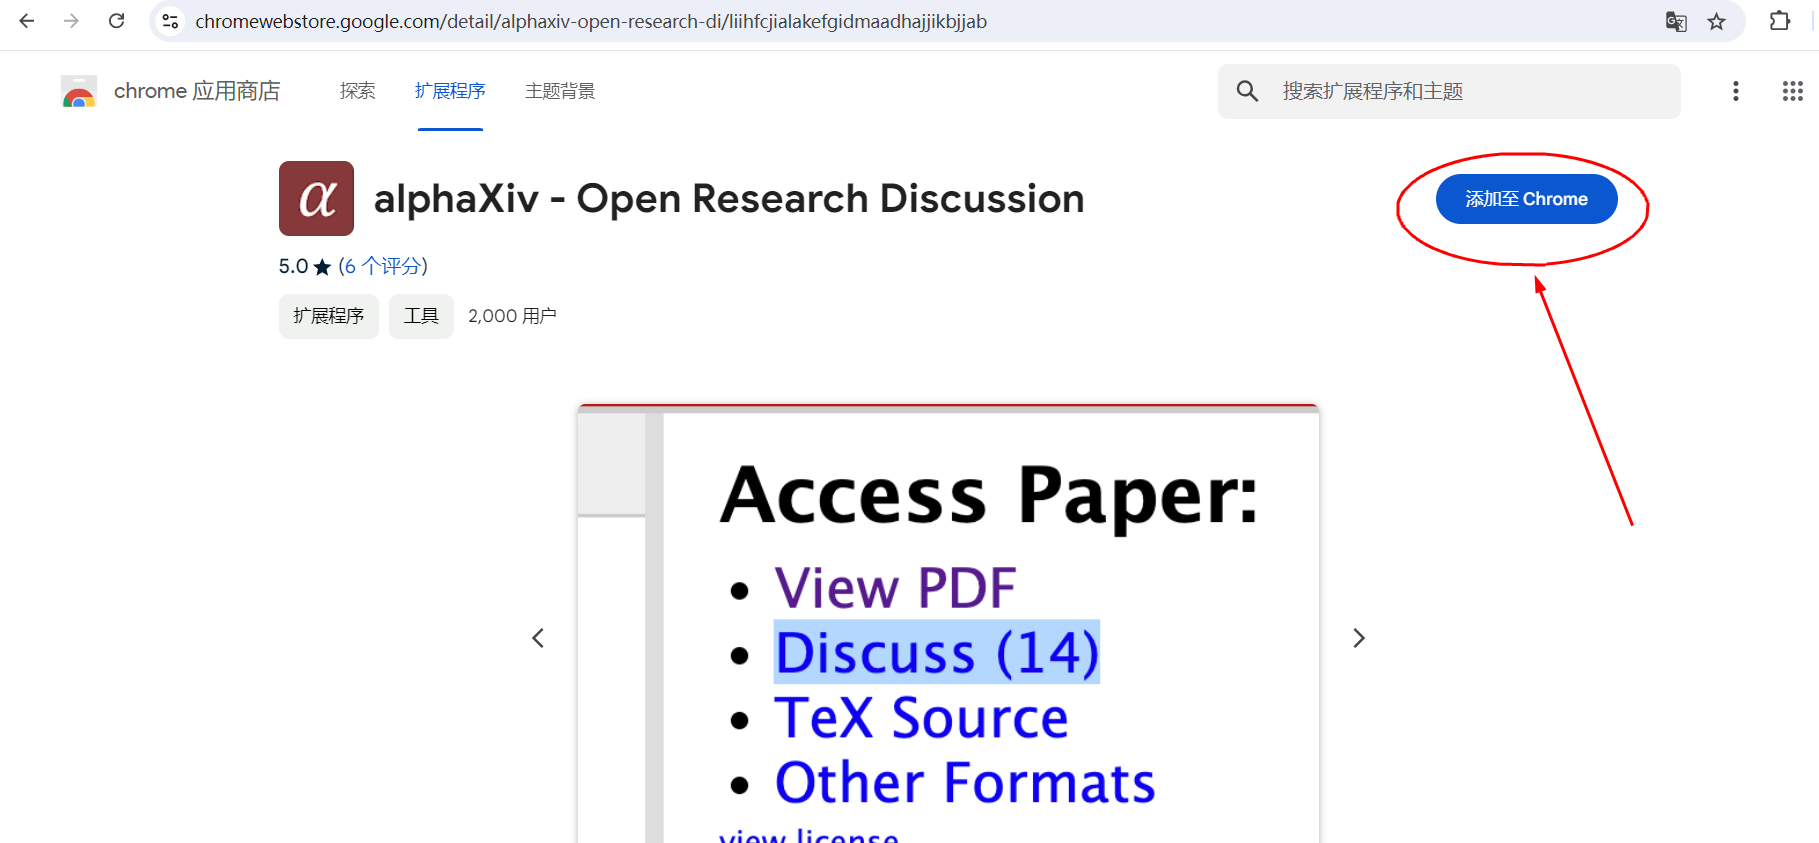
Task: Click the alphaXiv - Open Research Discussion title
Action: (x=729, y=199)
